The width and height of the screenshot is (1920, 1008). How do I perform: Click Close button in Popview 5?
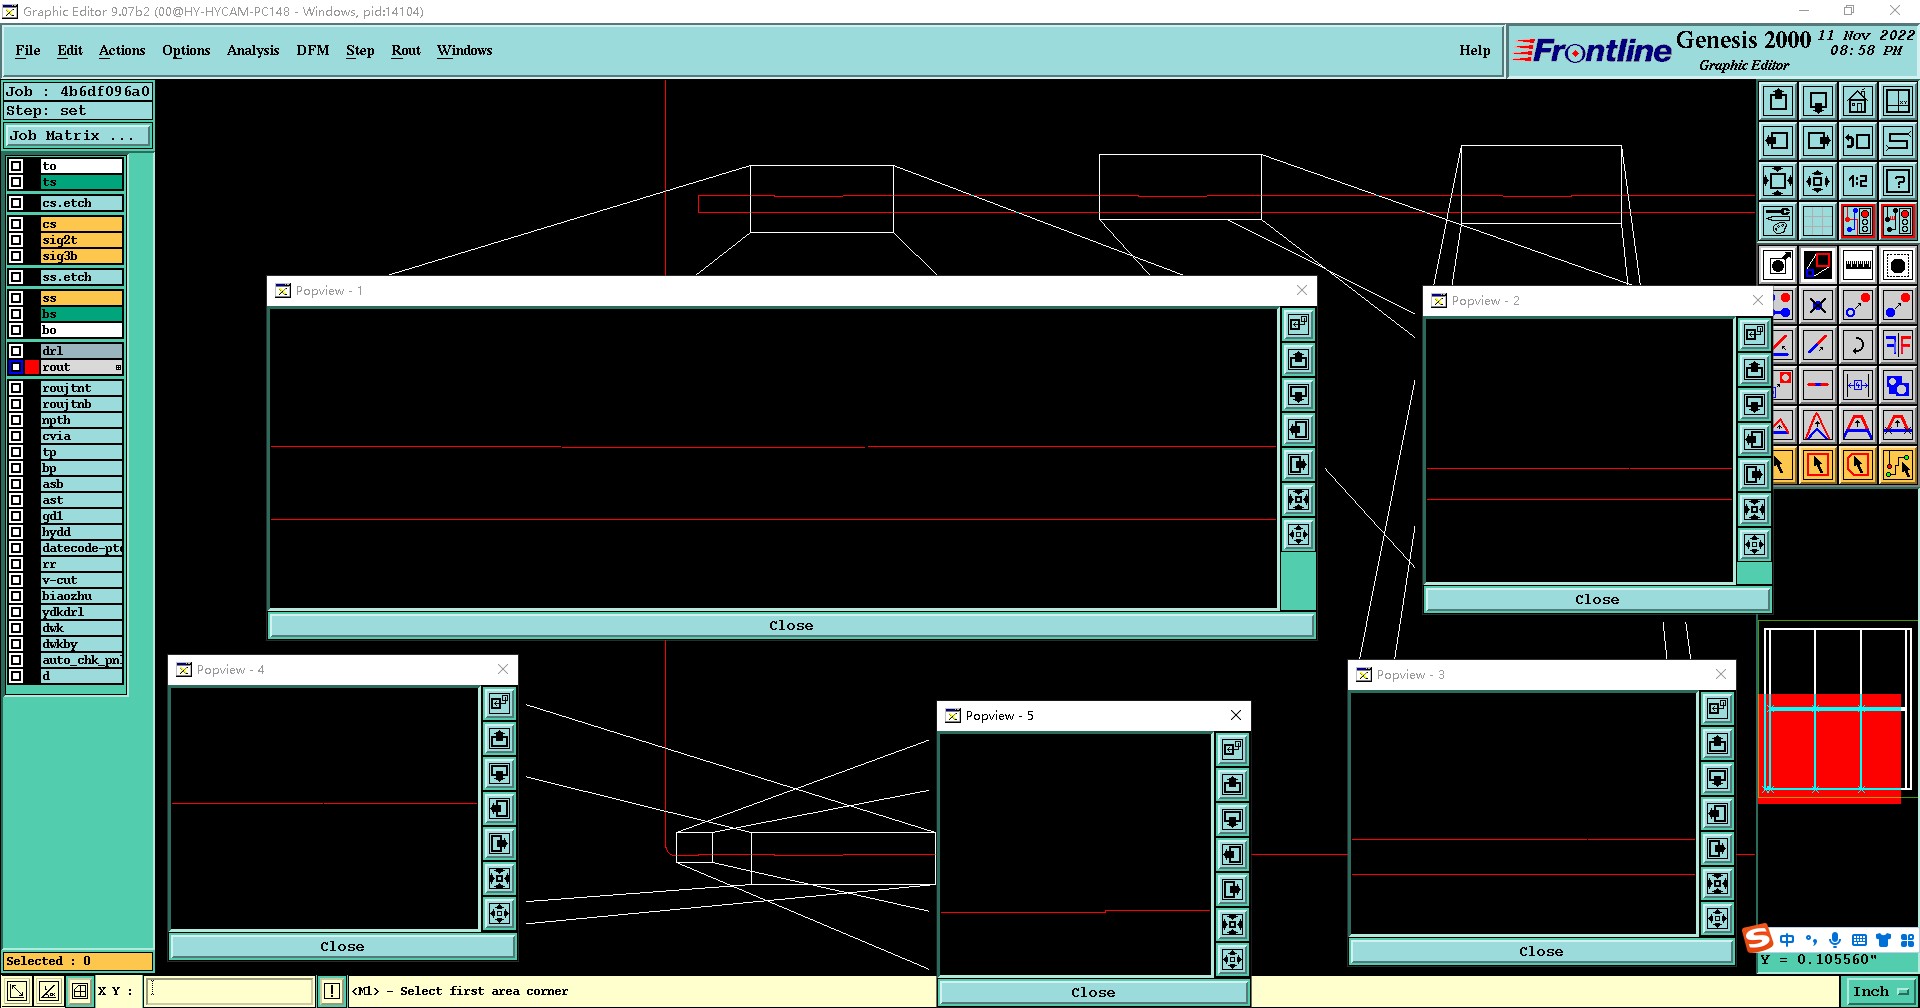click(1093, 992)
